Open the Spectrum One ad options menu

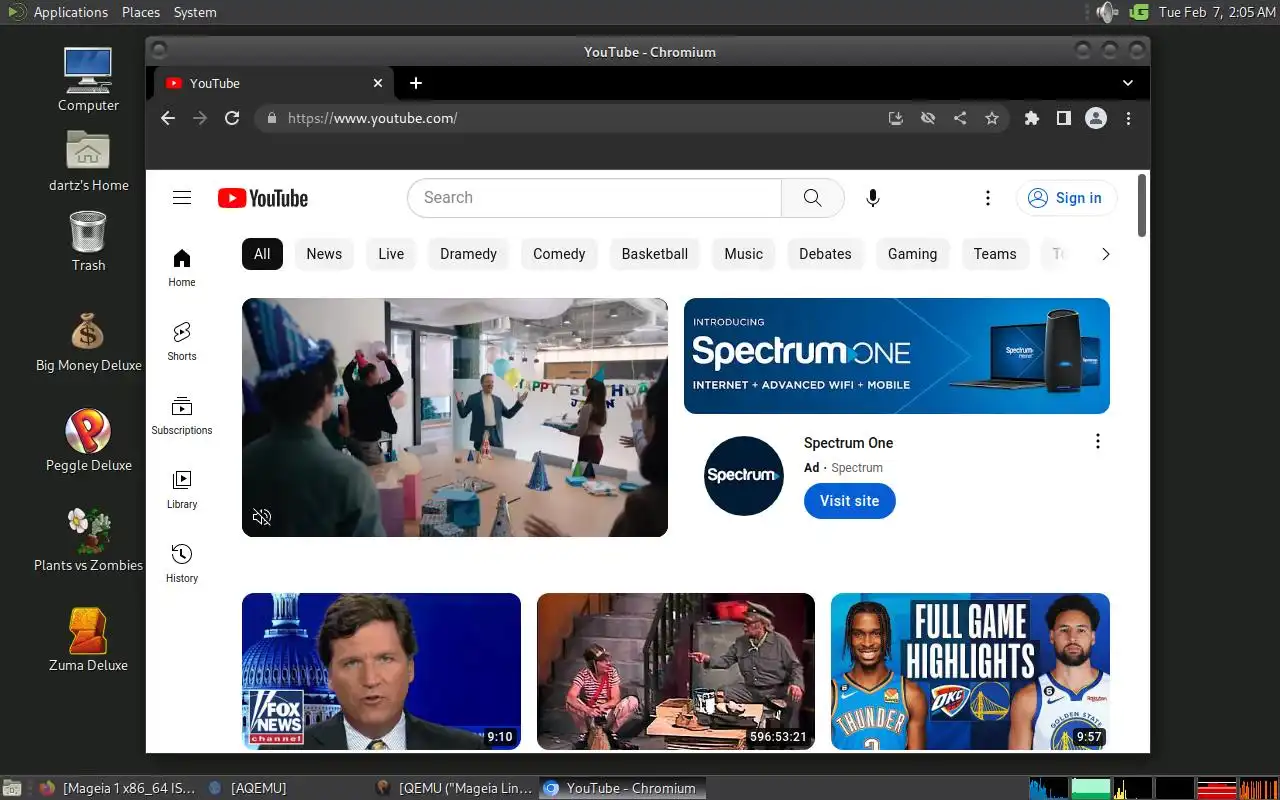[x=1098, y=441]
